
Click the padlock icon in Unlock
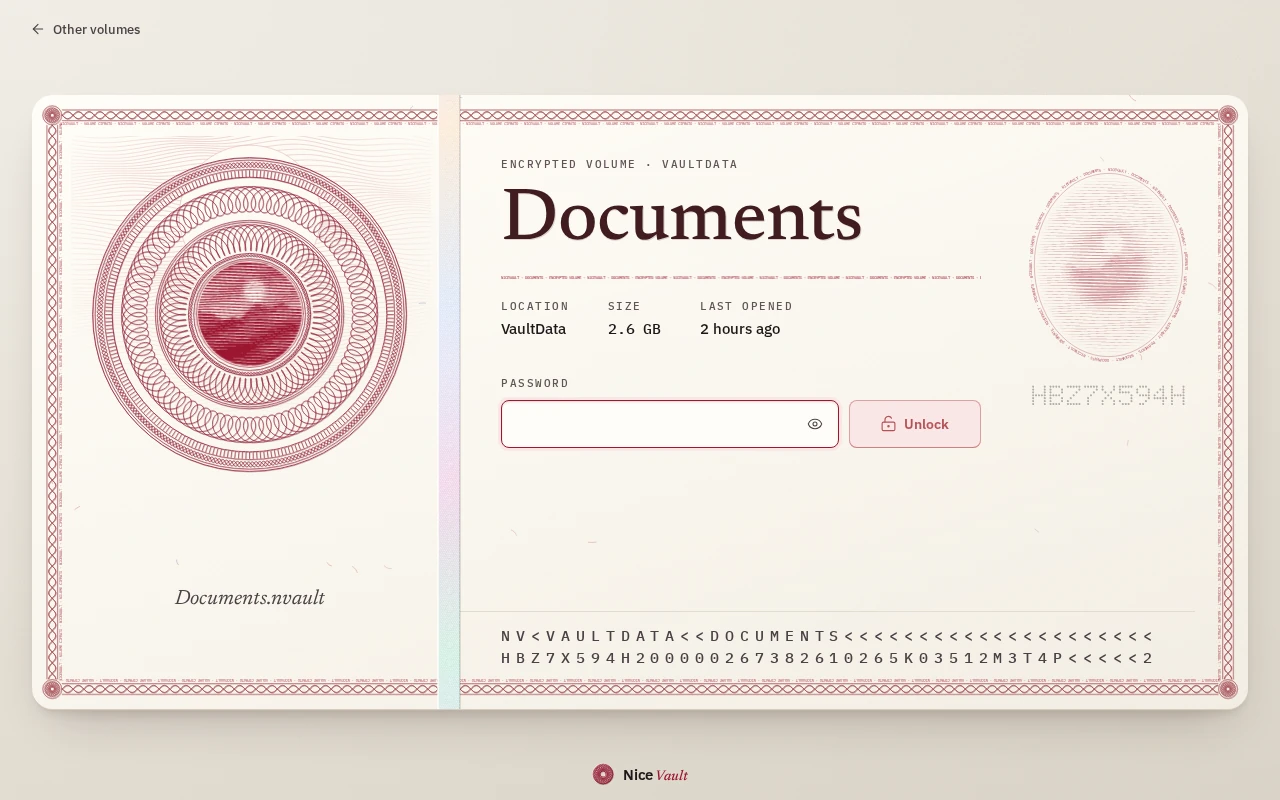coord(888,424)
